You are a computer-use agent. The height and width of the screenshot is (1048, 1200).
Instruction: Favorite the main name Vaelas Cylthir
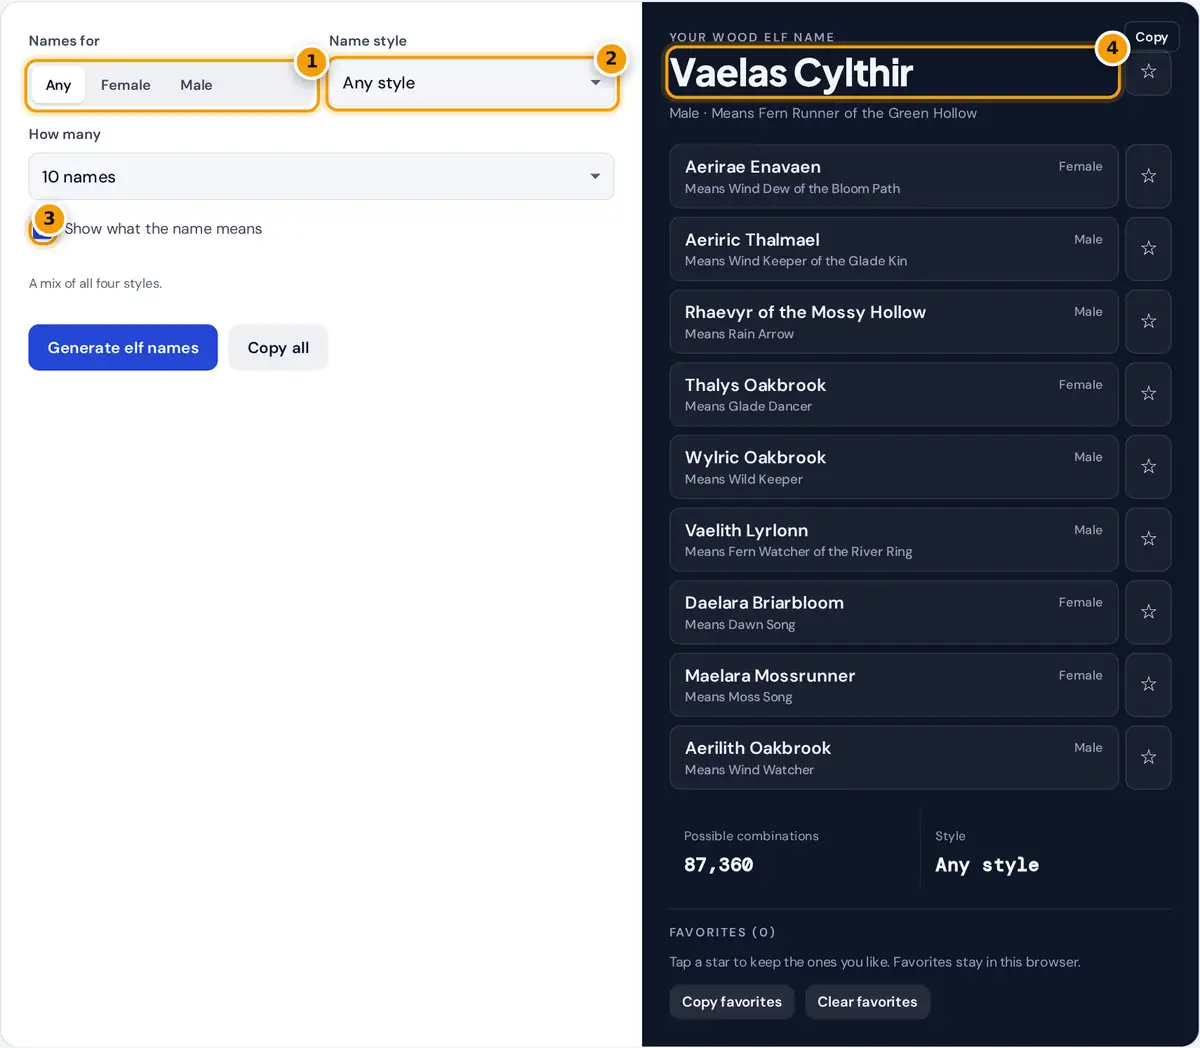tap(1148, 72)
